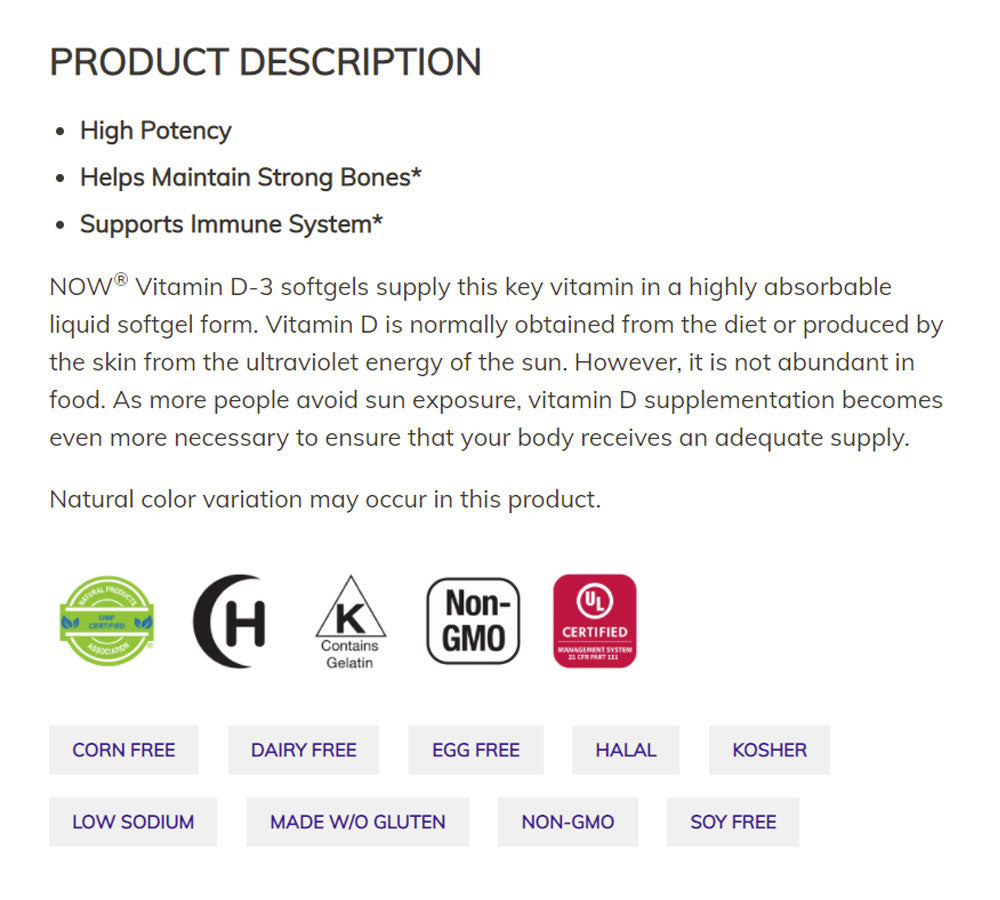Click the NON-GMO text tag
Viewport: 1000px width, 900px height.
pos(568,822)
